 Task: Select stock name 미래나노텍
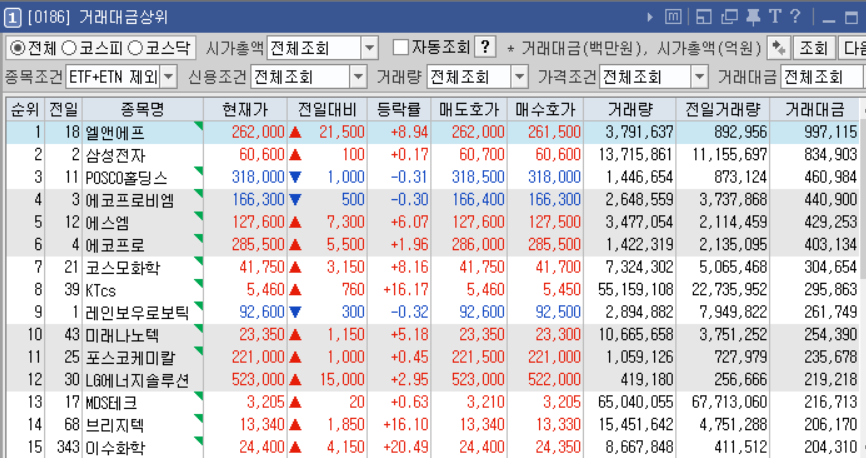123,335
